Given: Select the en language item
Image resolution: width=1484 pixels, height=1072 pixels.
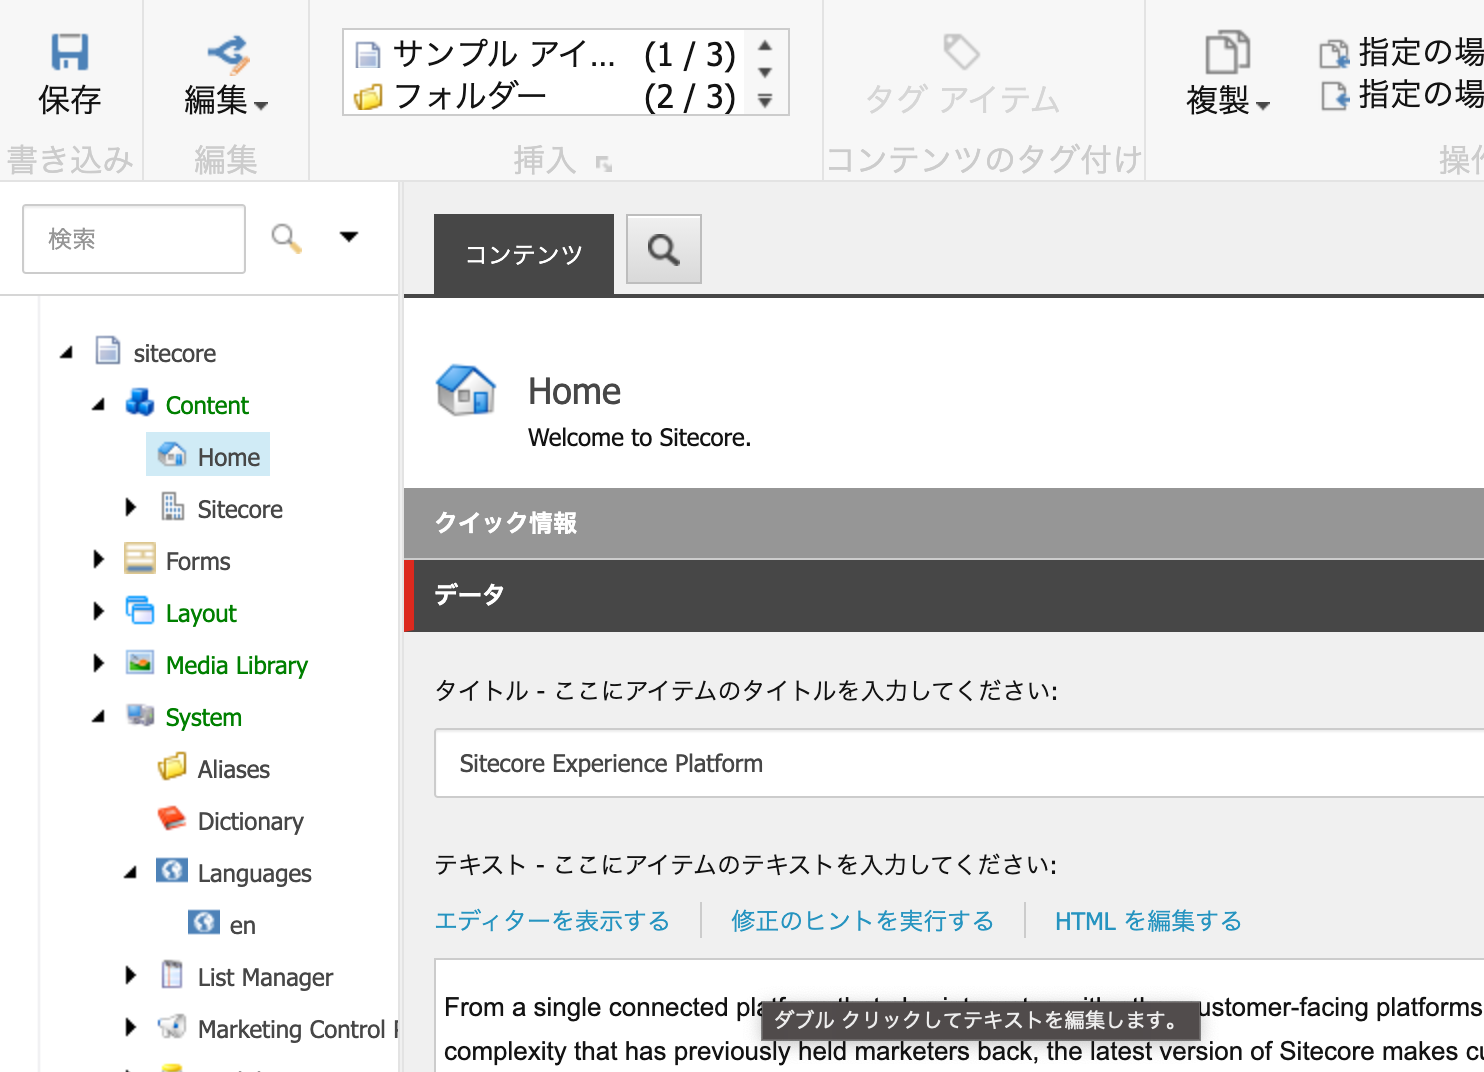Looking at the screenshot, I should click(243, 926).
